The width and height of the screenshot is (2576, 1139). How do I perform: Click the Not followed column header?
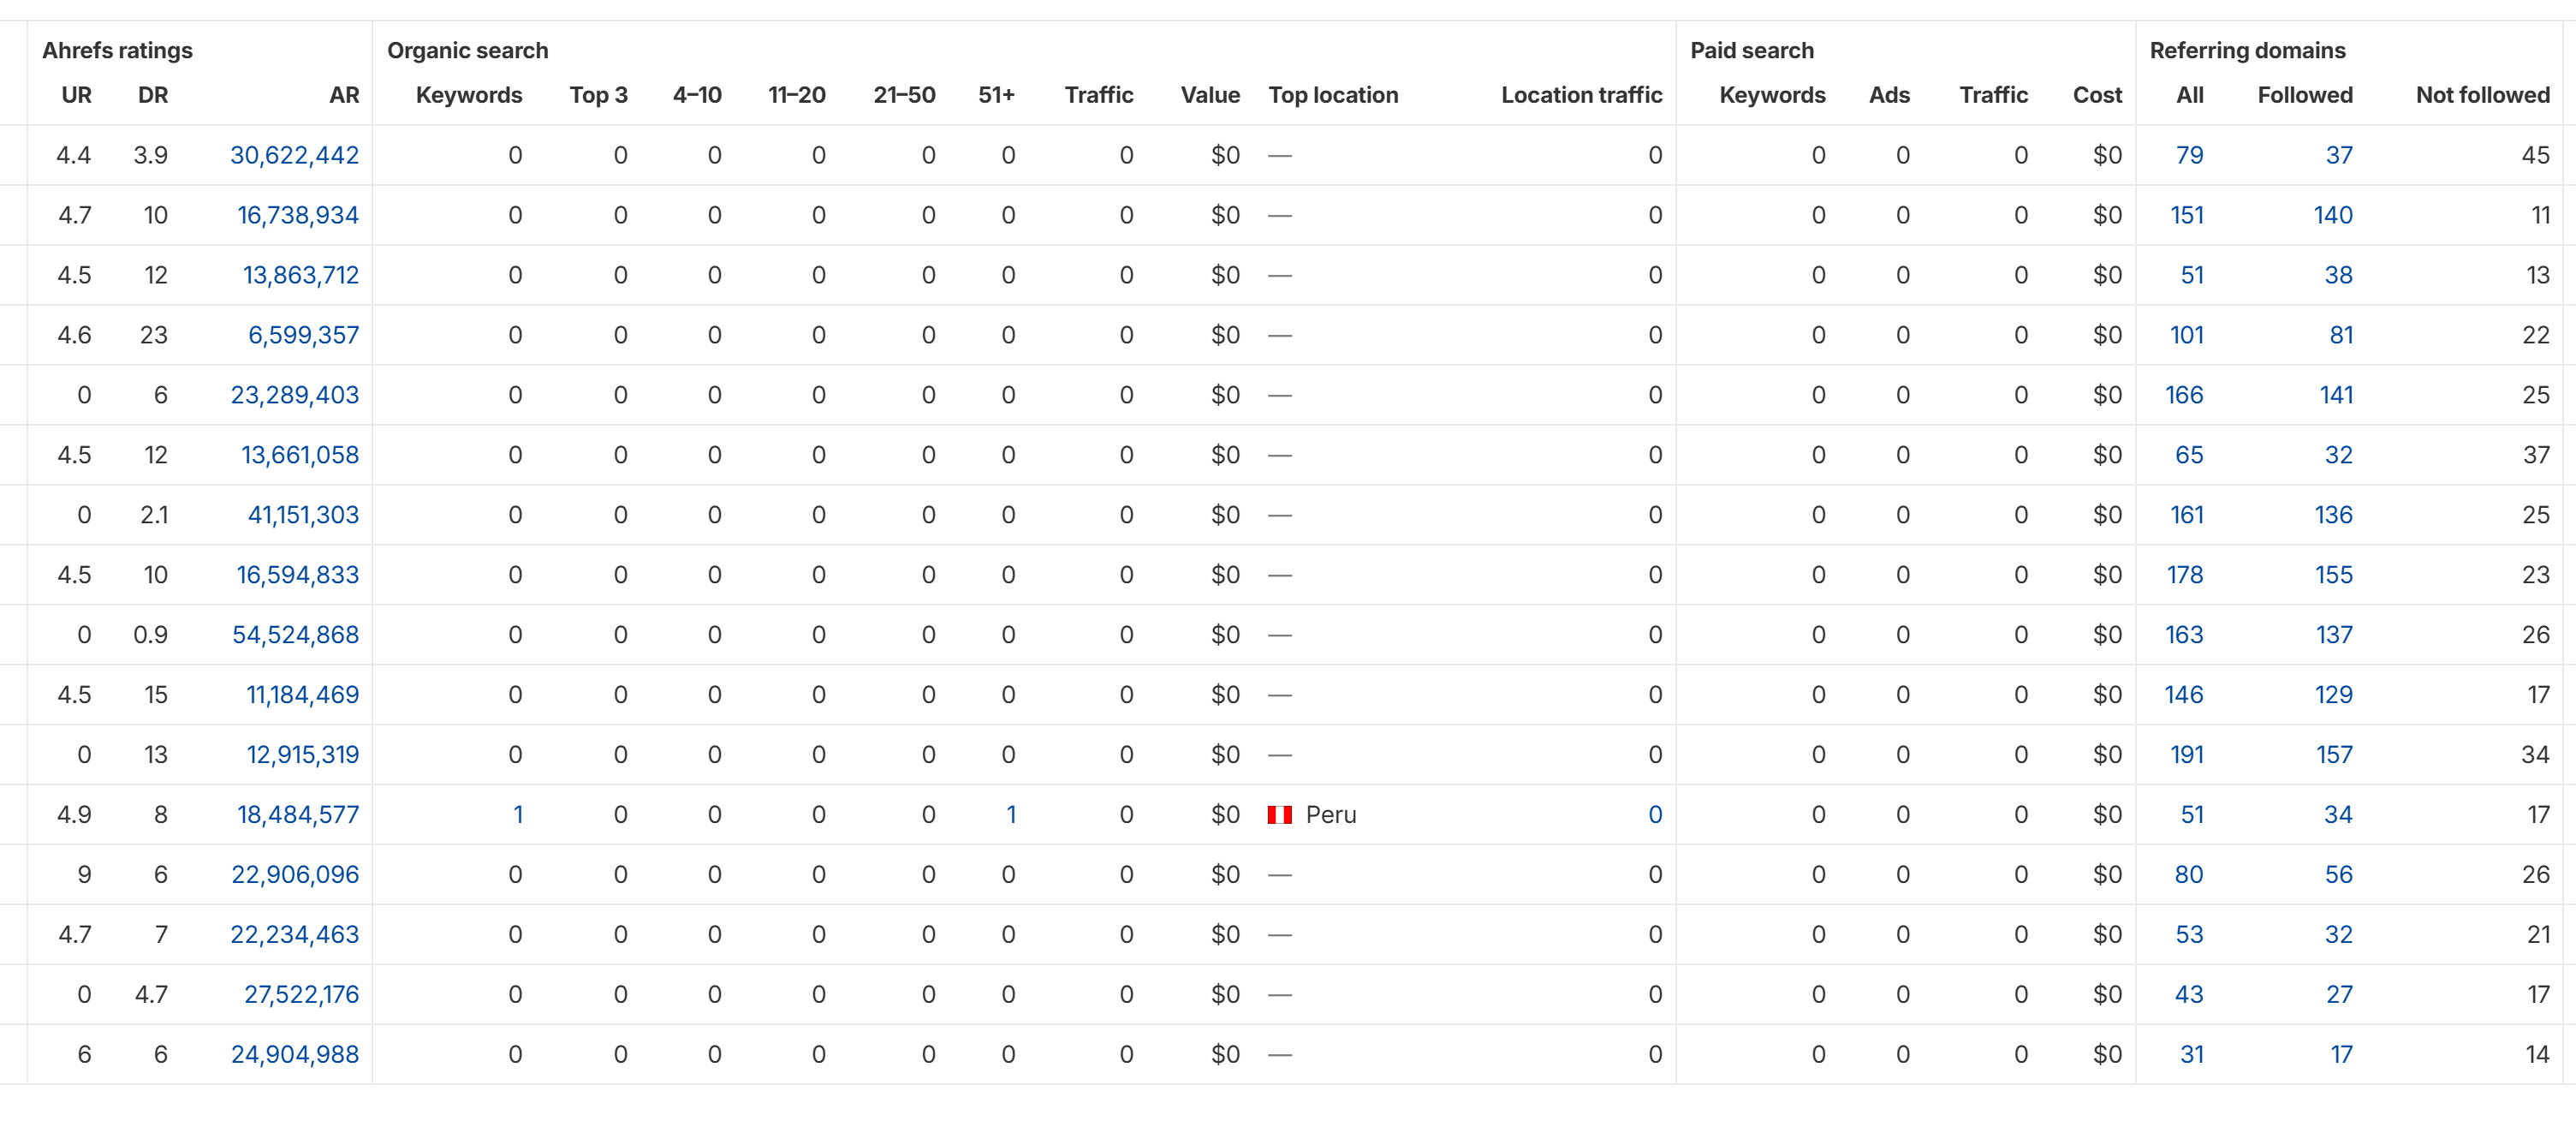point(2483,95)
